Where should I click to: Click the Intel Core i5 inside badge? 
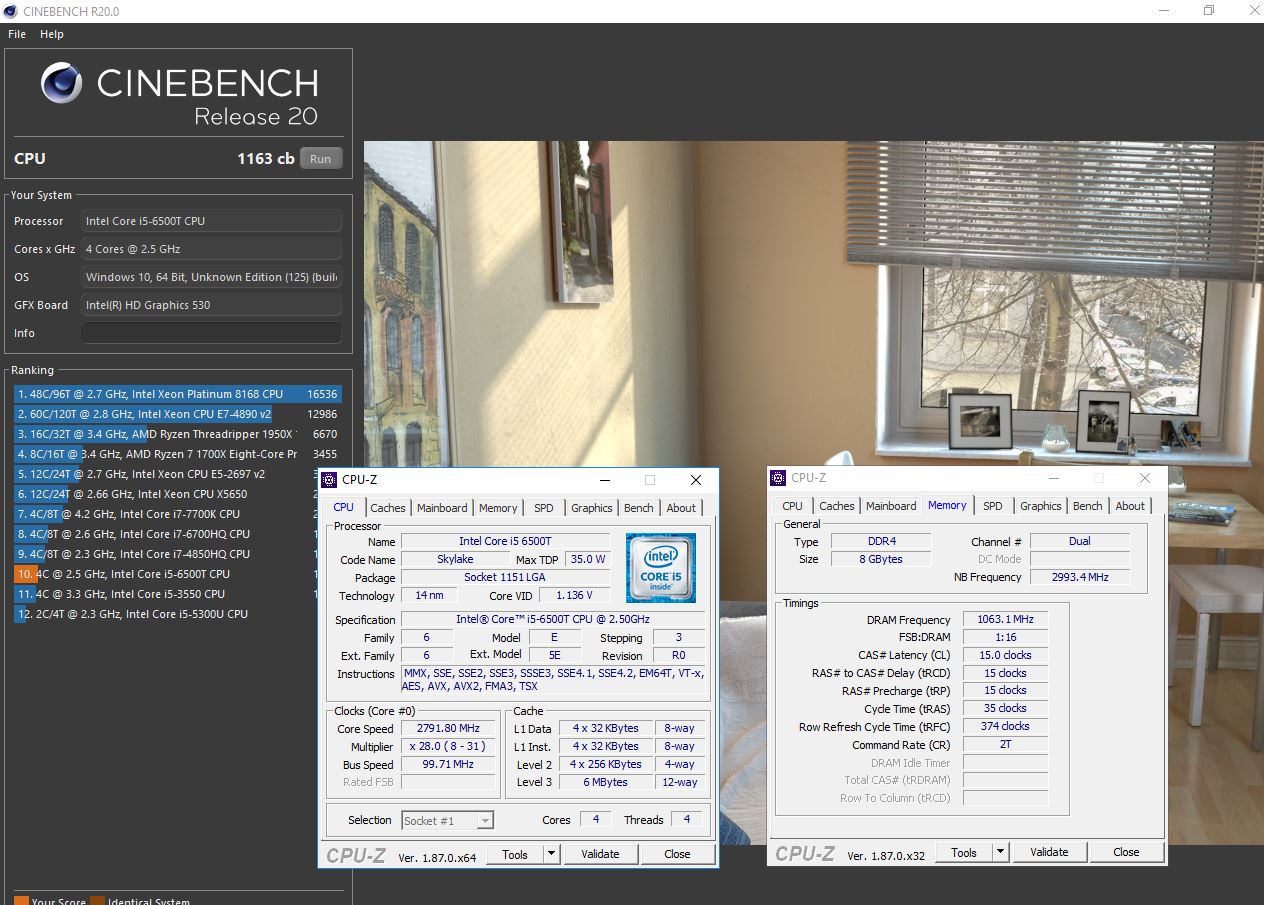(x=661, y=567)
